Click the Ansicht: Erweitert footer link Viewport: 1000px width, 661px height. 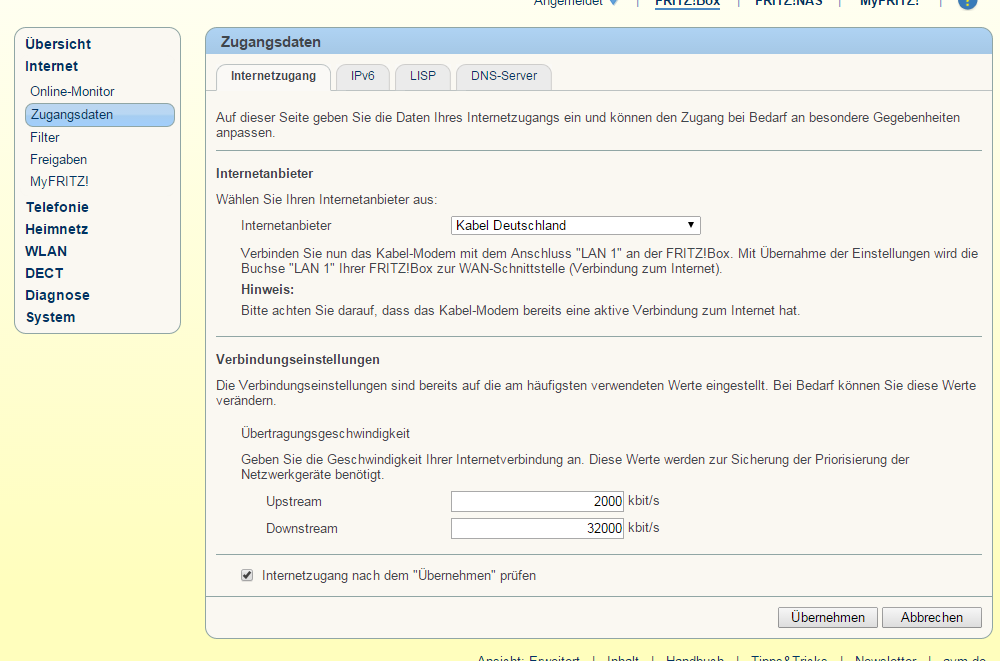click(x=529, y=657)
